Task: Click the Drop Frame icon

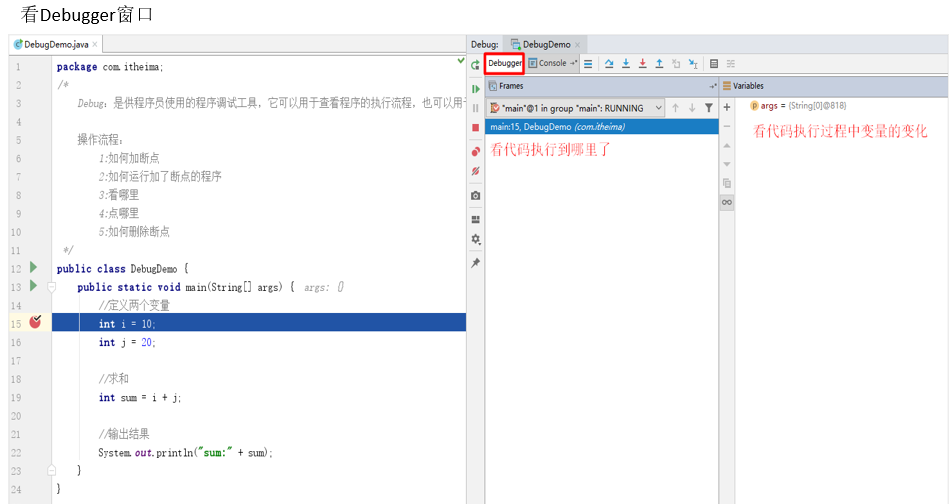Action: click(x=676, y=64)
